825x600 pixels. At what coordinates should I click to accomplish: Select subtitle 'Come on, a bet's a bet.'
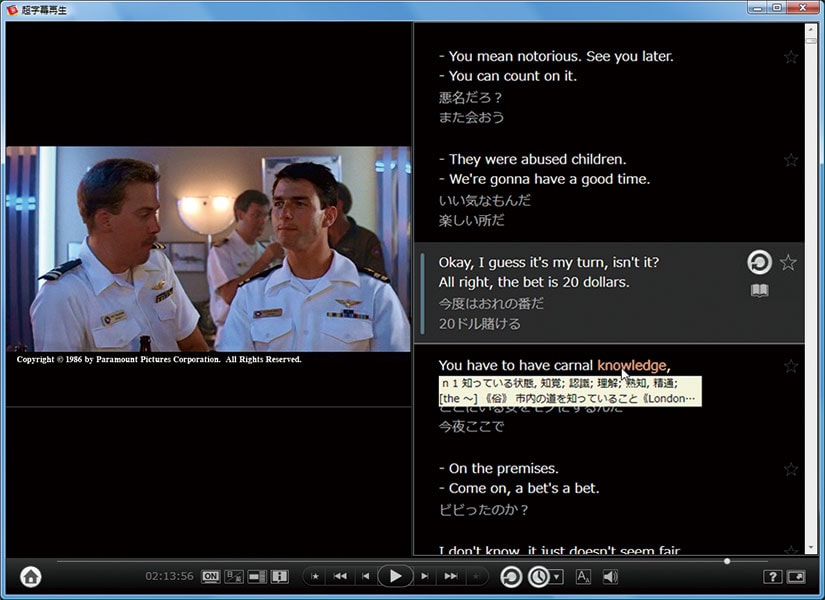[519, 488]
